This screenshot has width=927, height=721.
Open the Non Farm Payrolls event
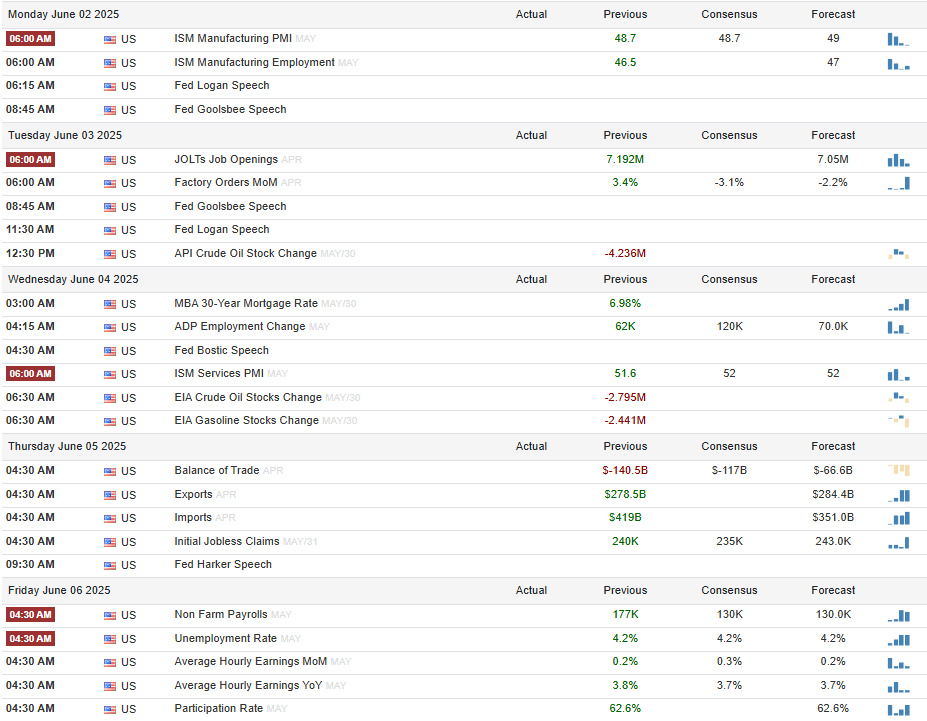pyautogui.click(x=221, y=615)
